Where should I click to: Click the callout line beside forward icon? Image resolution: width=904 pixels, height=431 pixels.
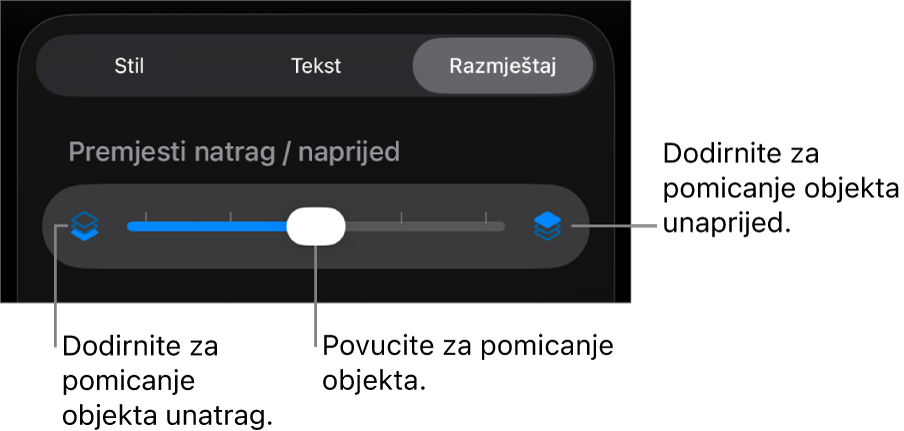pos(614,226)
